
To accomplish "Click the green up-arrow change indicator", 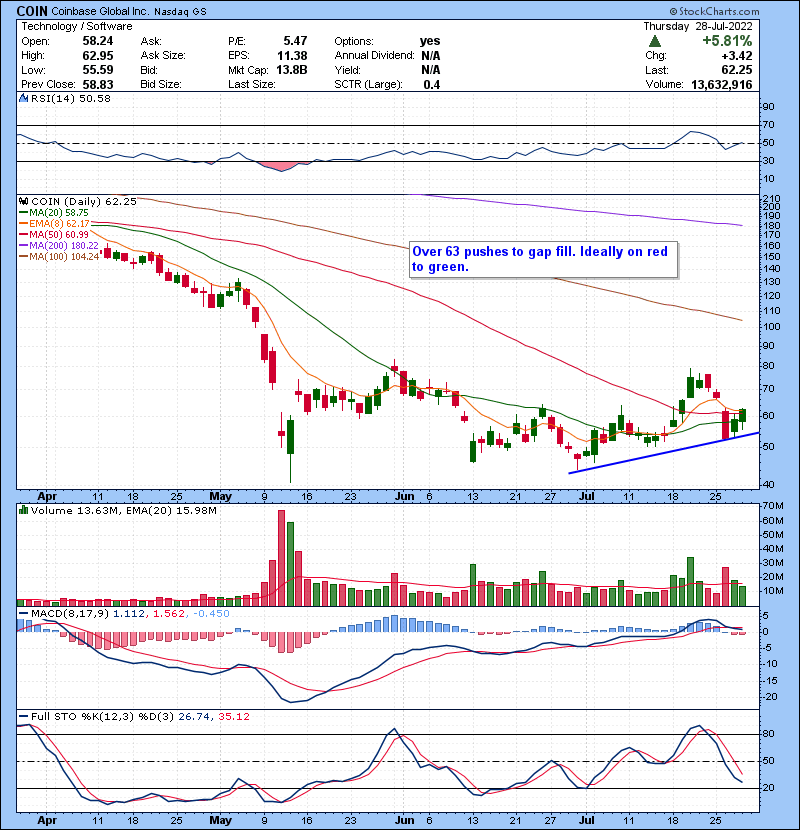I will (654, 41).
